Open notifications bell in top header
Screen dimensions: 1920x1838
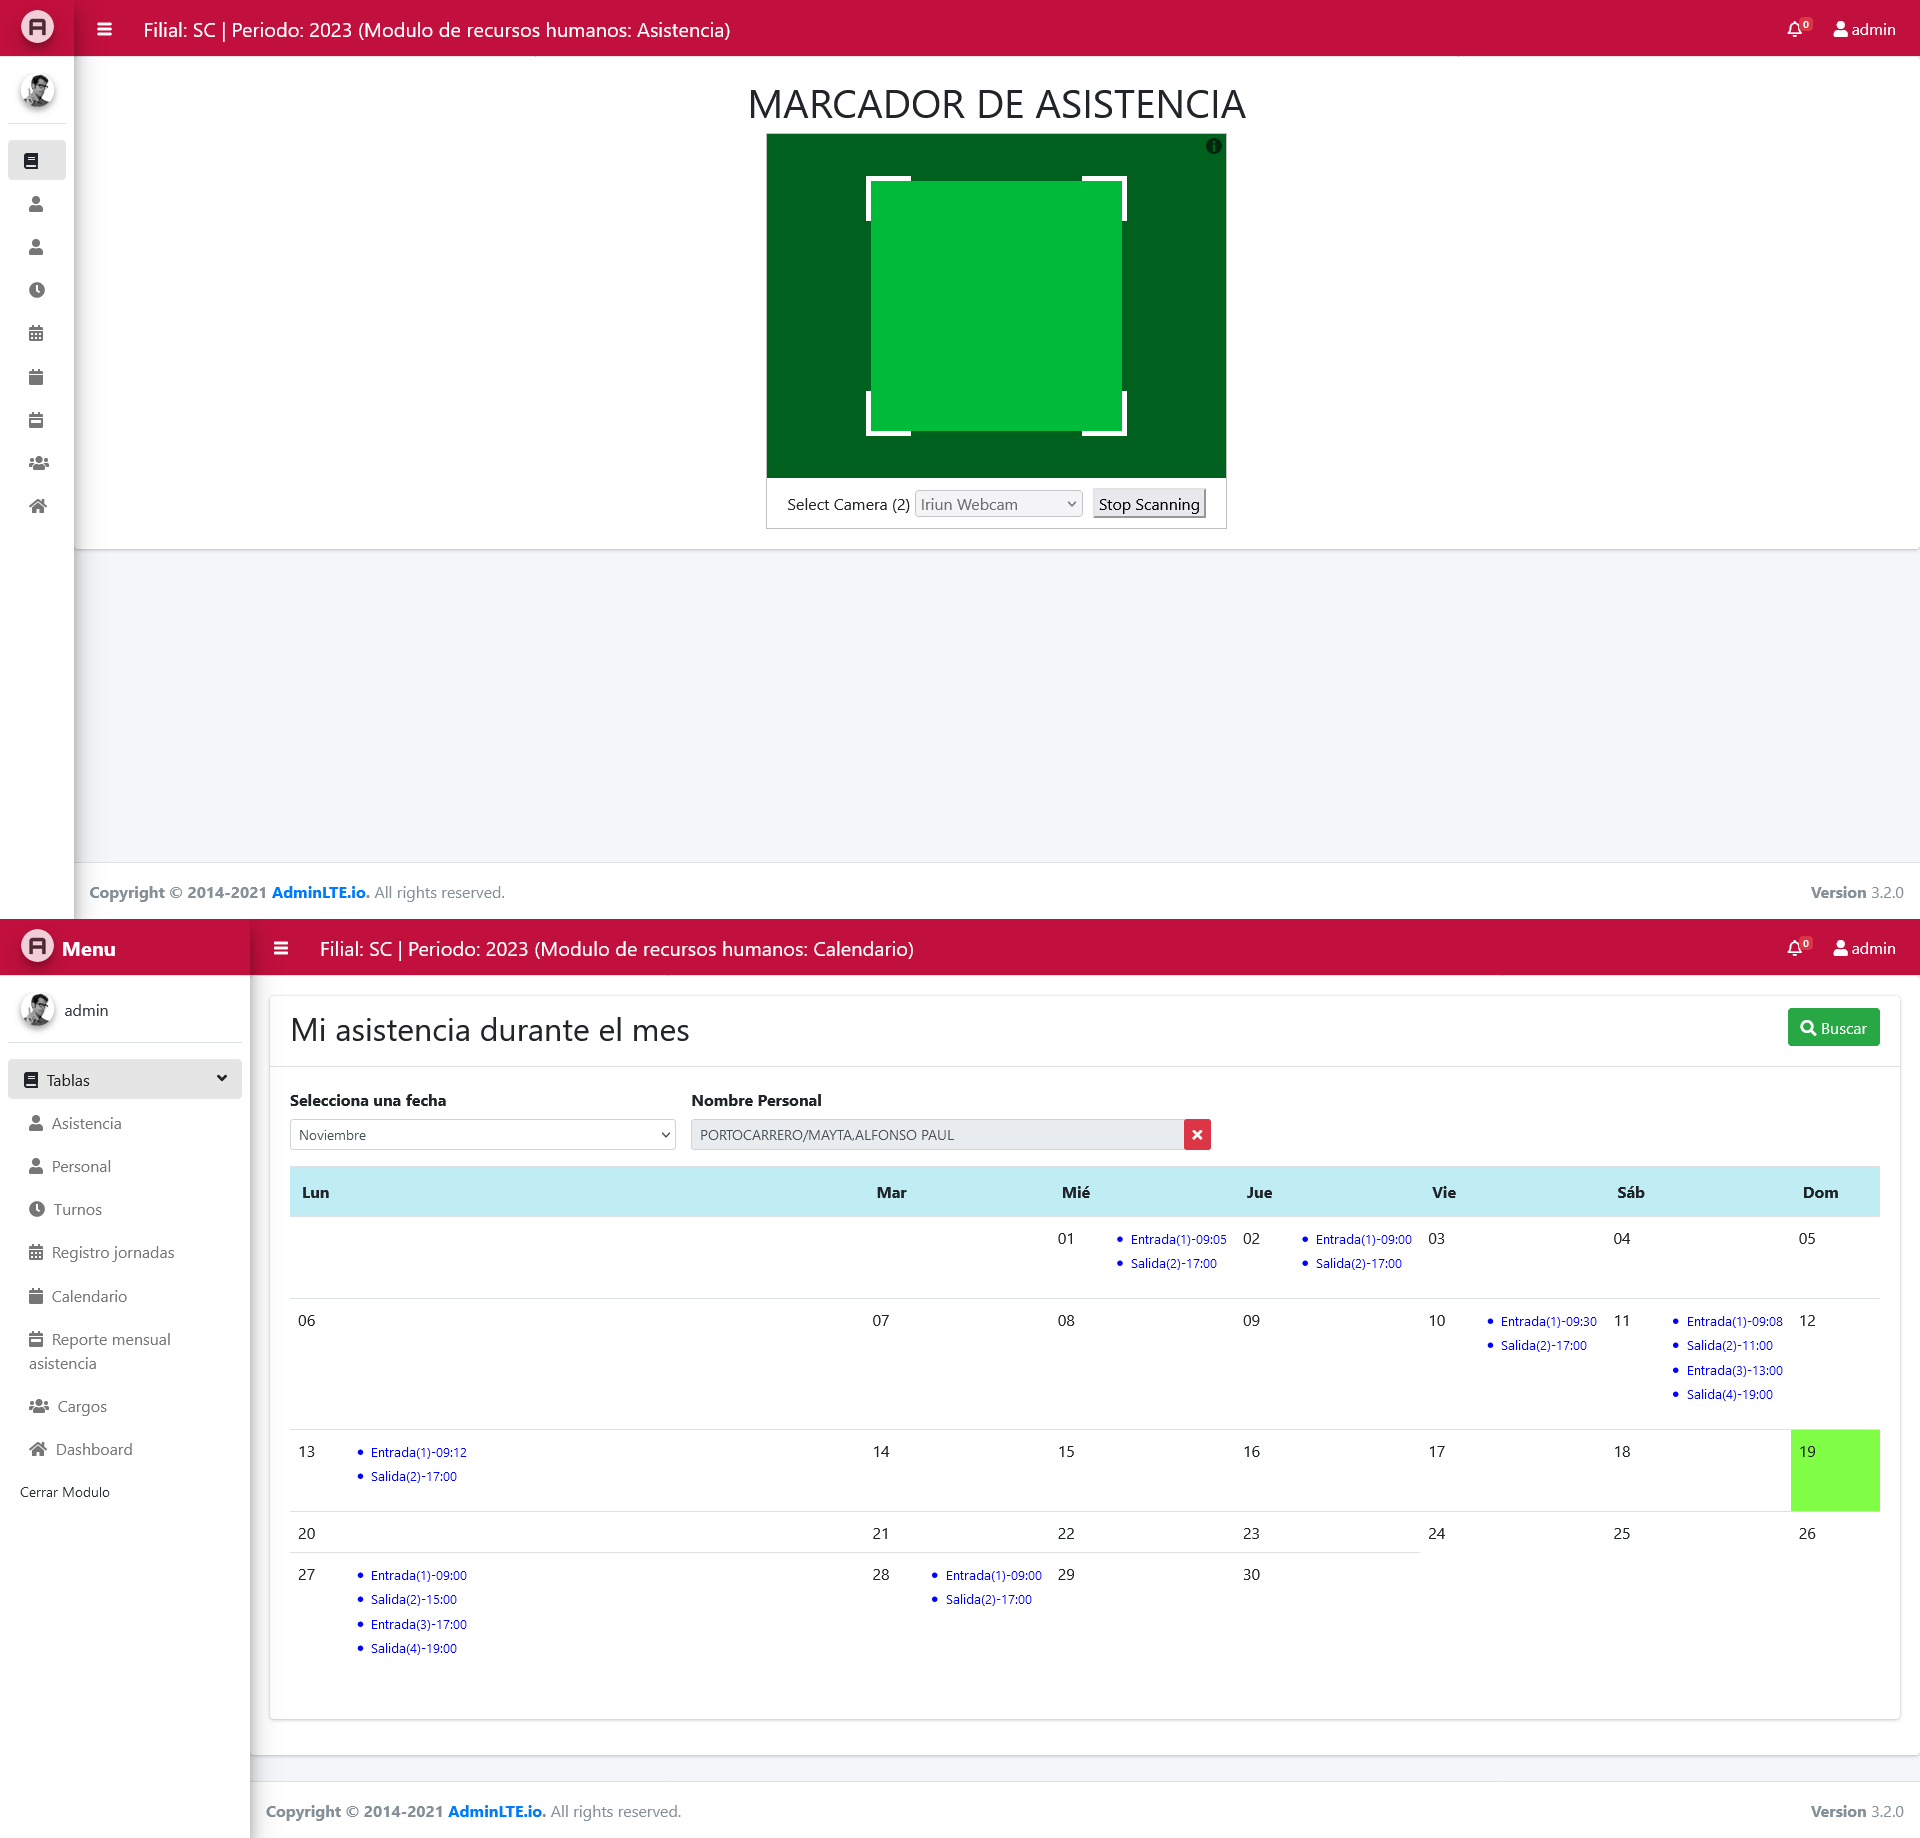[1796, 29]
